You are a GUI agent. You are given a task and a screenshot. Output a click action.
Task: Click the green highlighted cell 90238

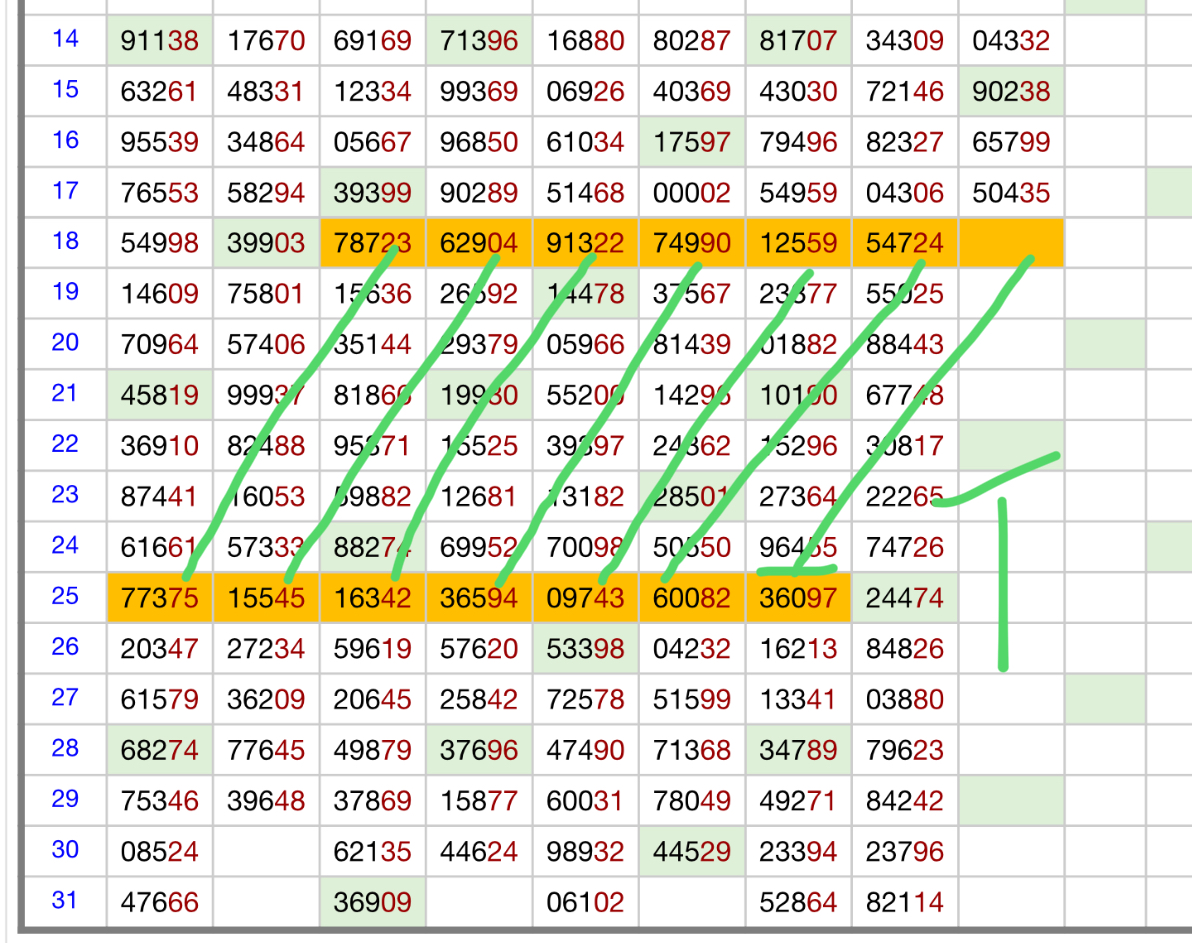point(1011,92)
